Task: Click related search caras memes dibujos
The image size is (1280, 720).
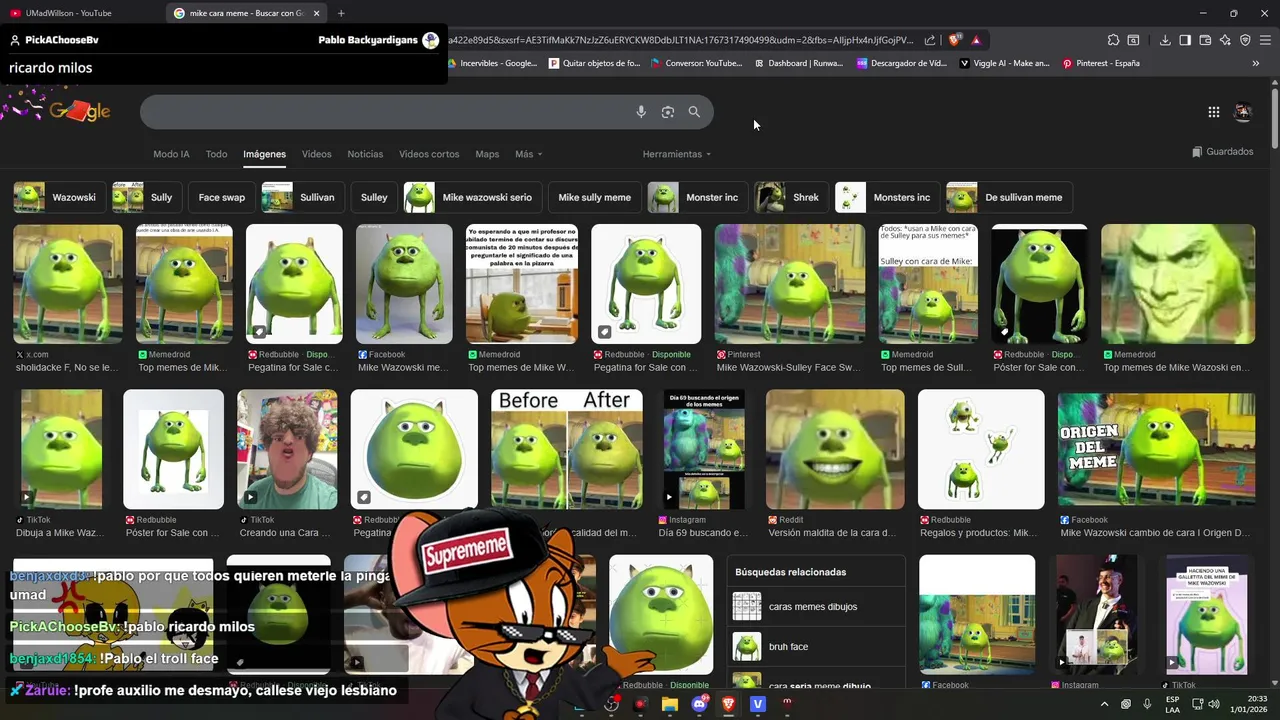Action: (x=816, y=606)
